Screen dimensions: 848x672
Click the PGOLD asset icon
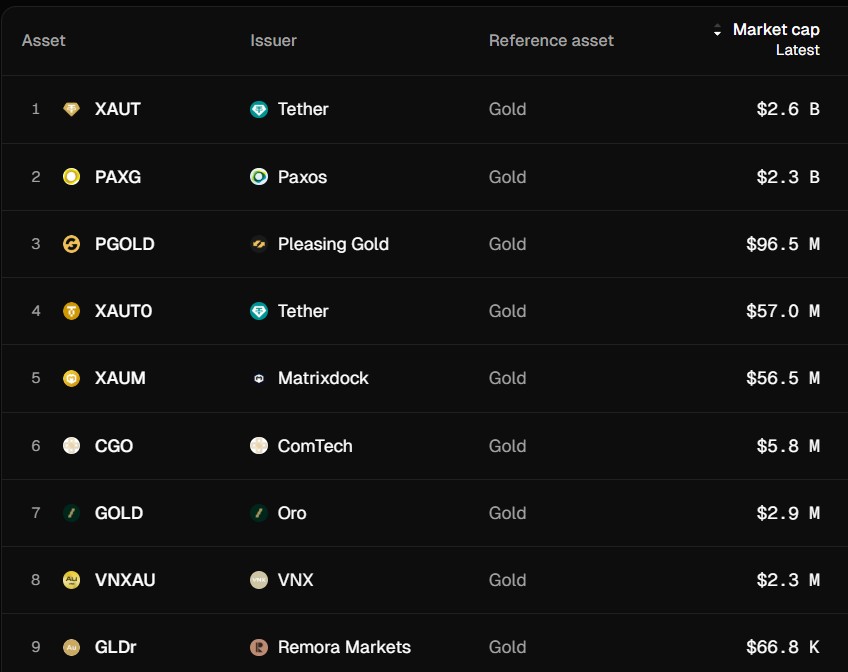tap(71, 244)
